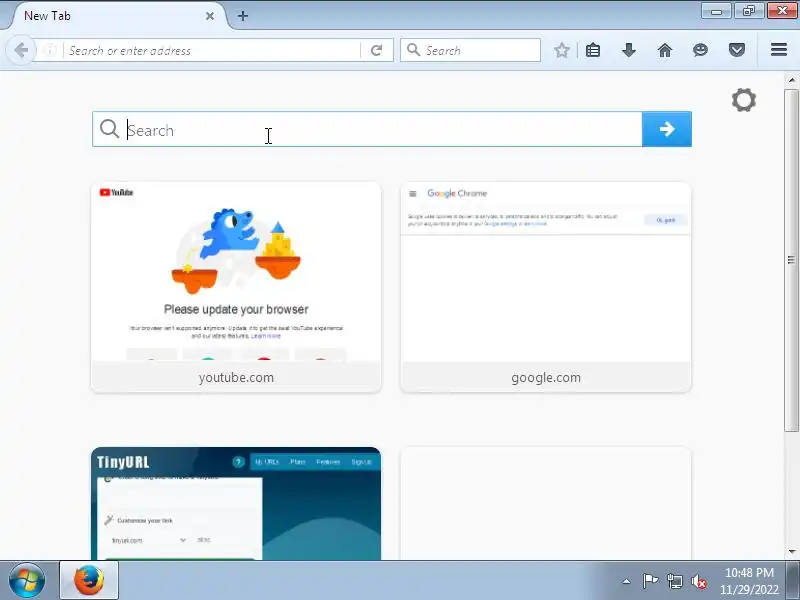
Task: Save page to Pocket
Action: point(737,50)
